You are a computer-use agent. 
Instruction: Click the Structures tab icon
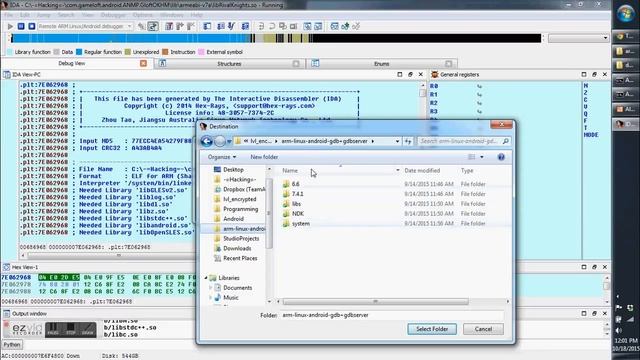pyautogui.click(x=162, y=63)
